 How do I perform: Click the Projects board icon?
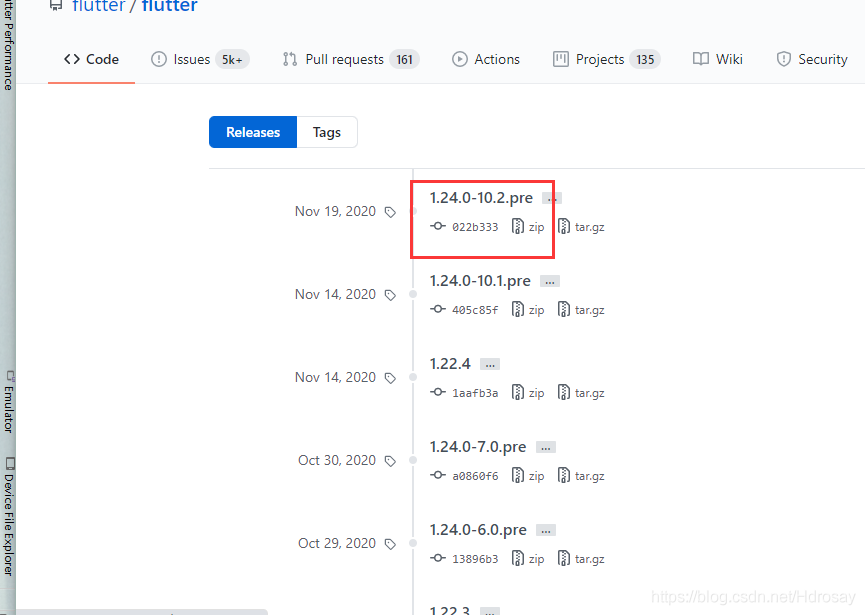[x=560, y=59]
